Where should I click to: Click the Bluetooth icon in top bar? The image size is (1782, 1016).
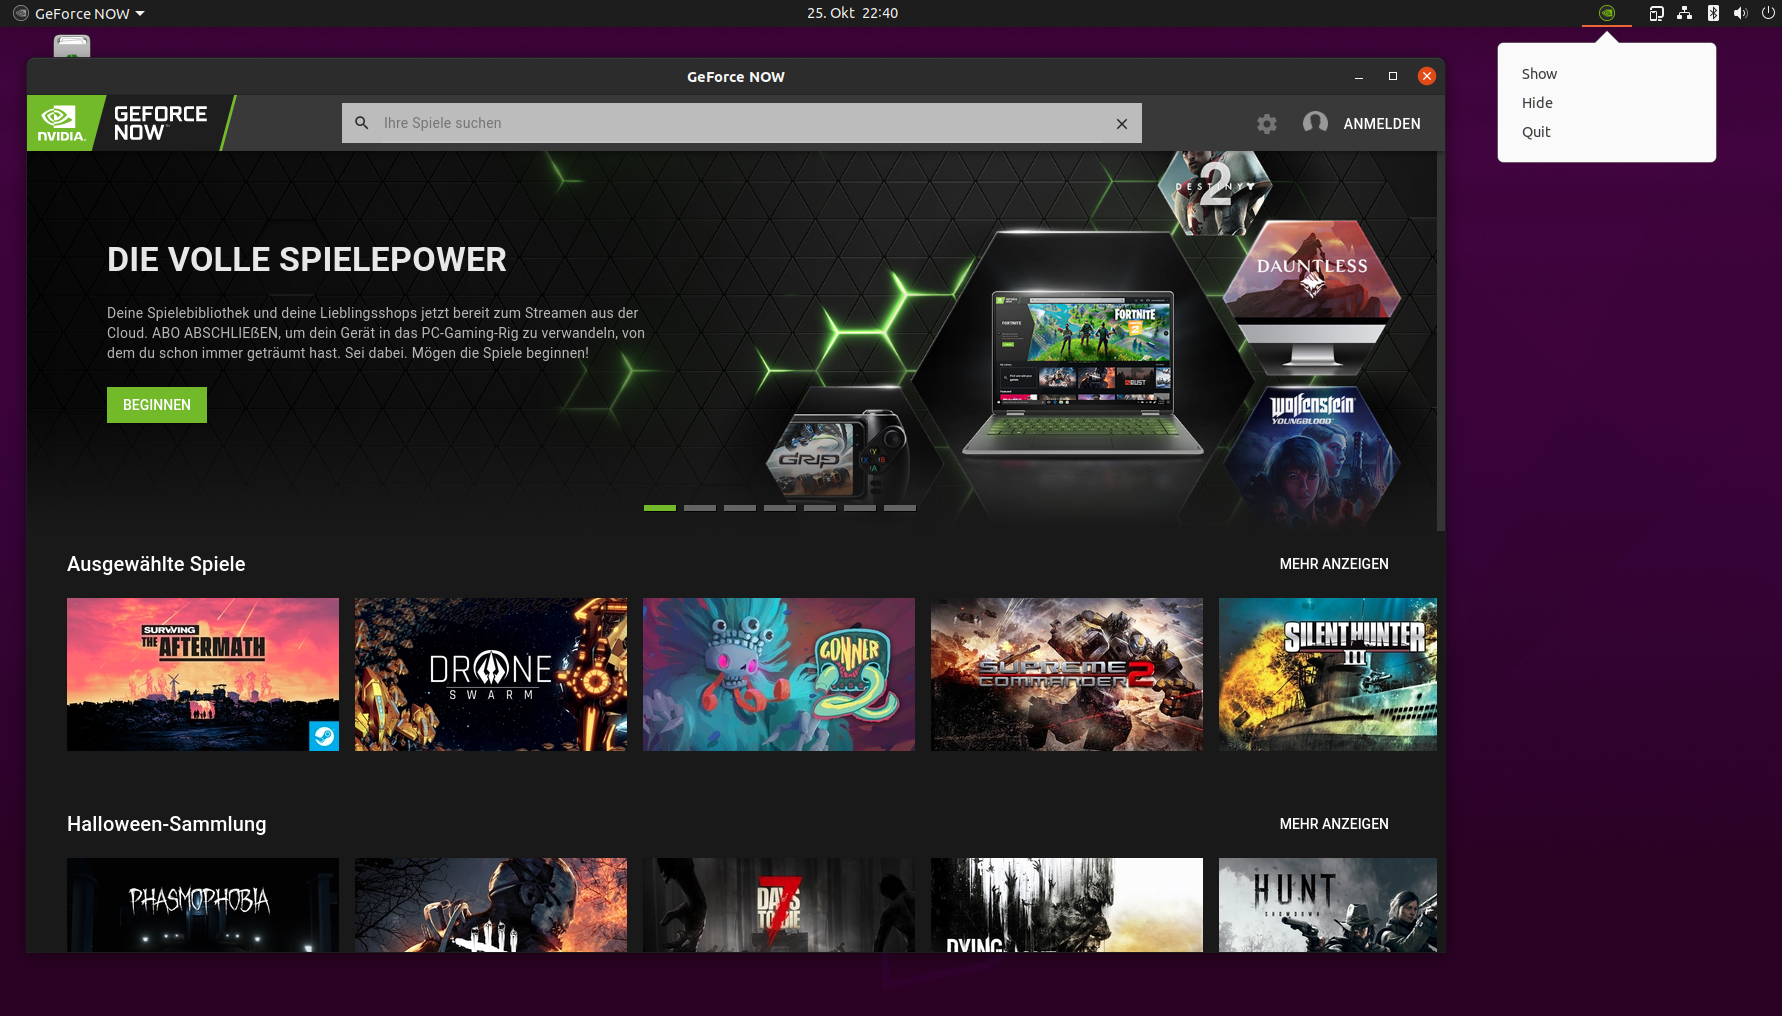click(1713, 13)
